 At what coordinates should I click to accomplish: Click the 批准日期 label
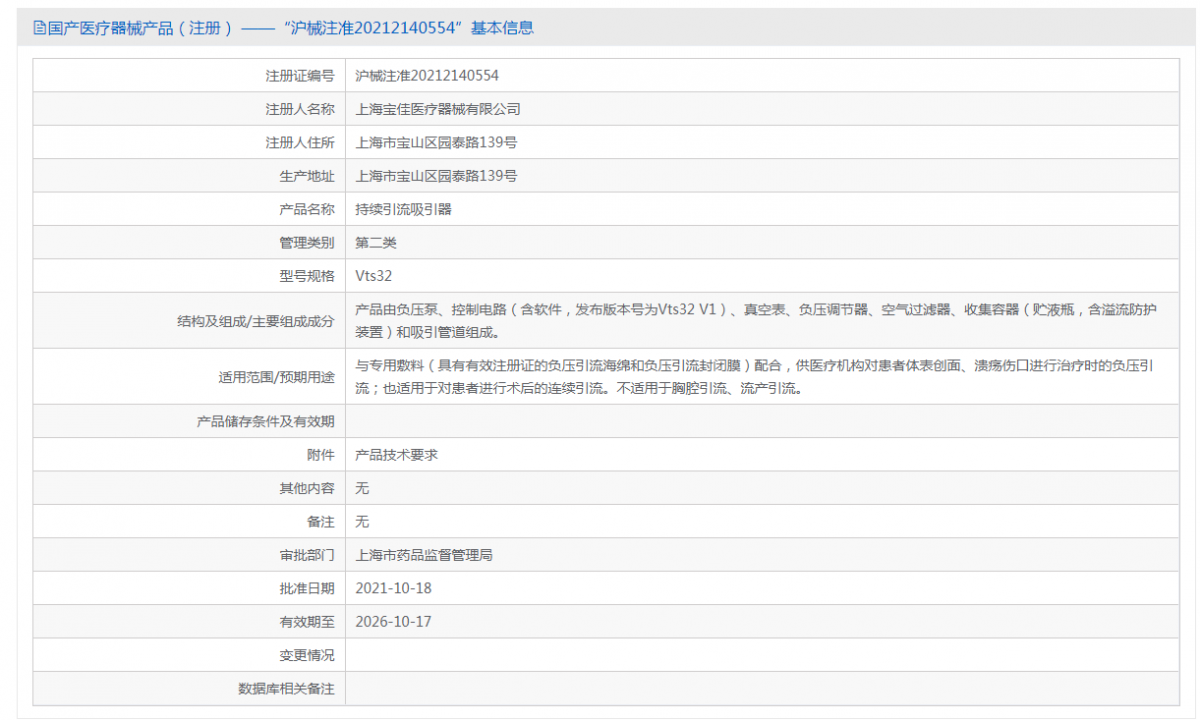307,588
